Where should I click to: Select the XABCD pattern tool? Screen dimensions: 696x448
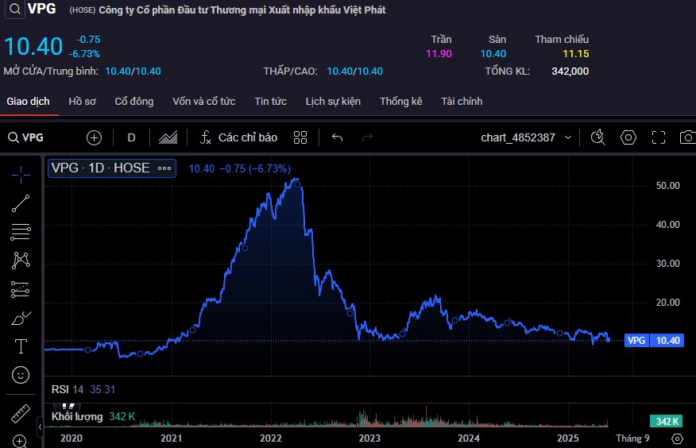tap(21, 260)
